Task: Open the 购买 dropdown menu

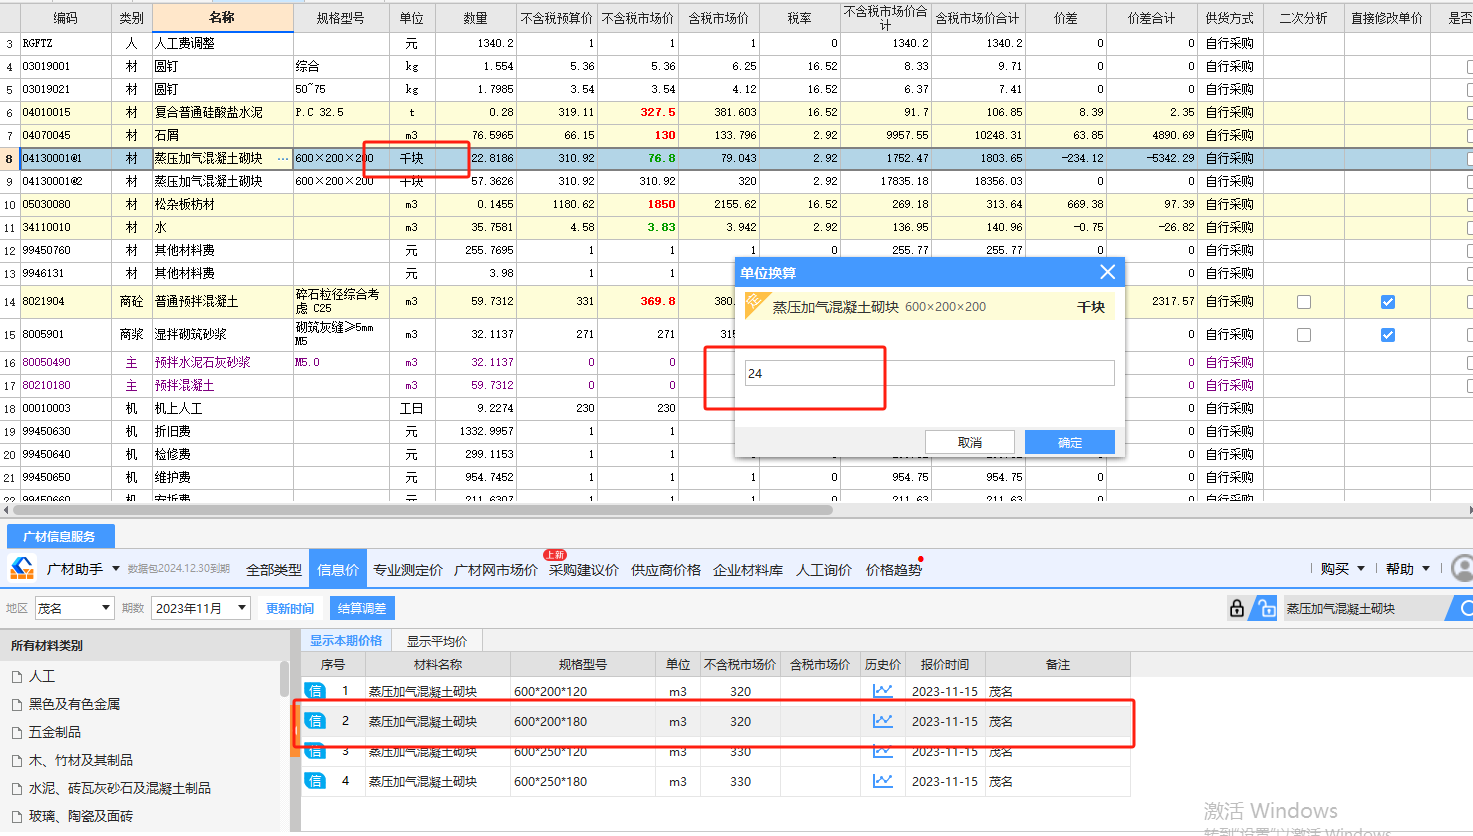Action: tap(1342, 569)
